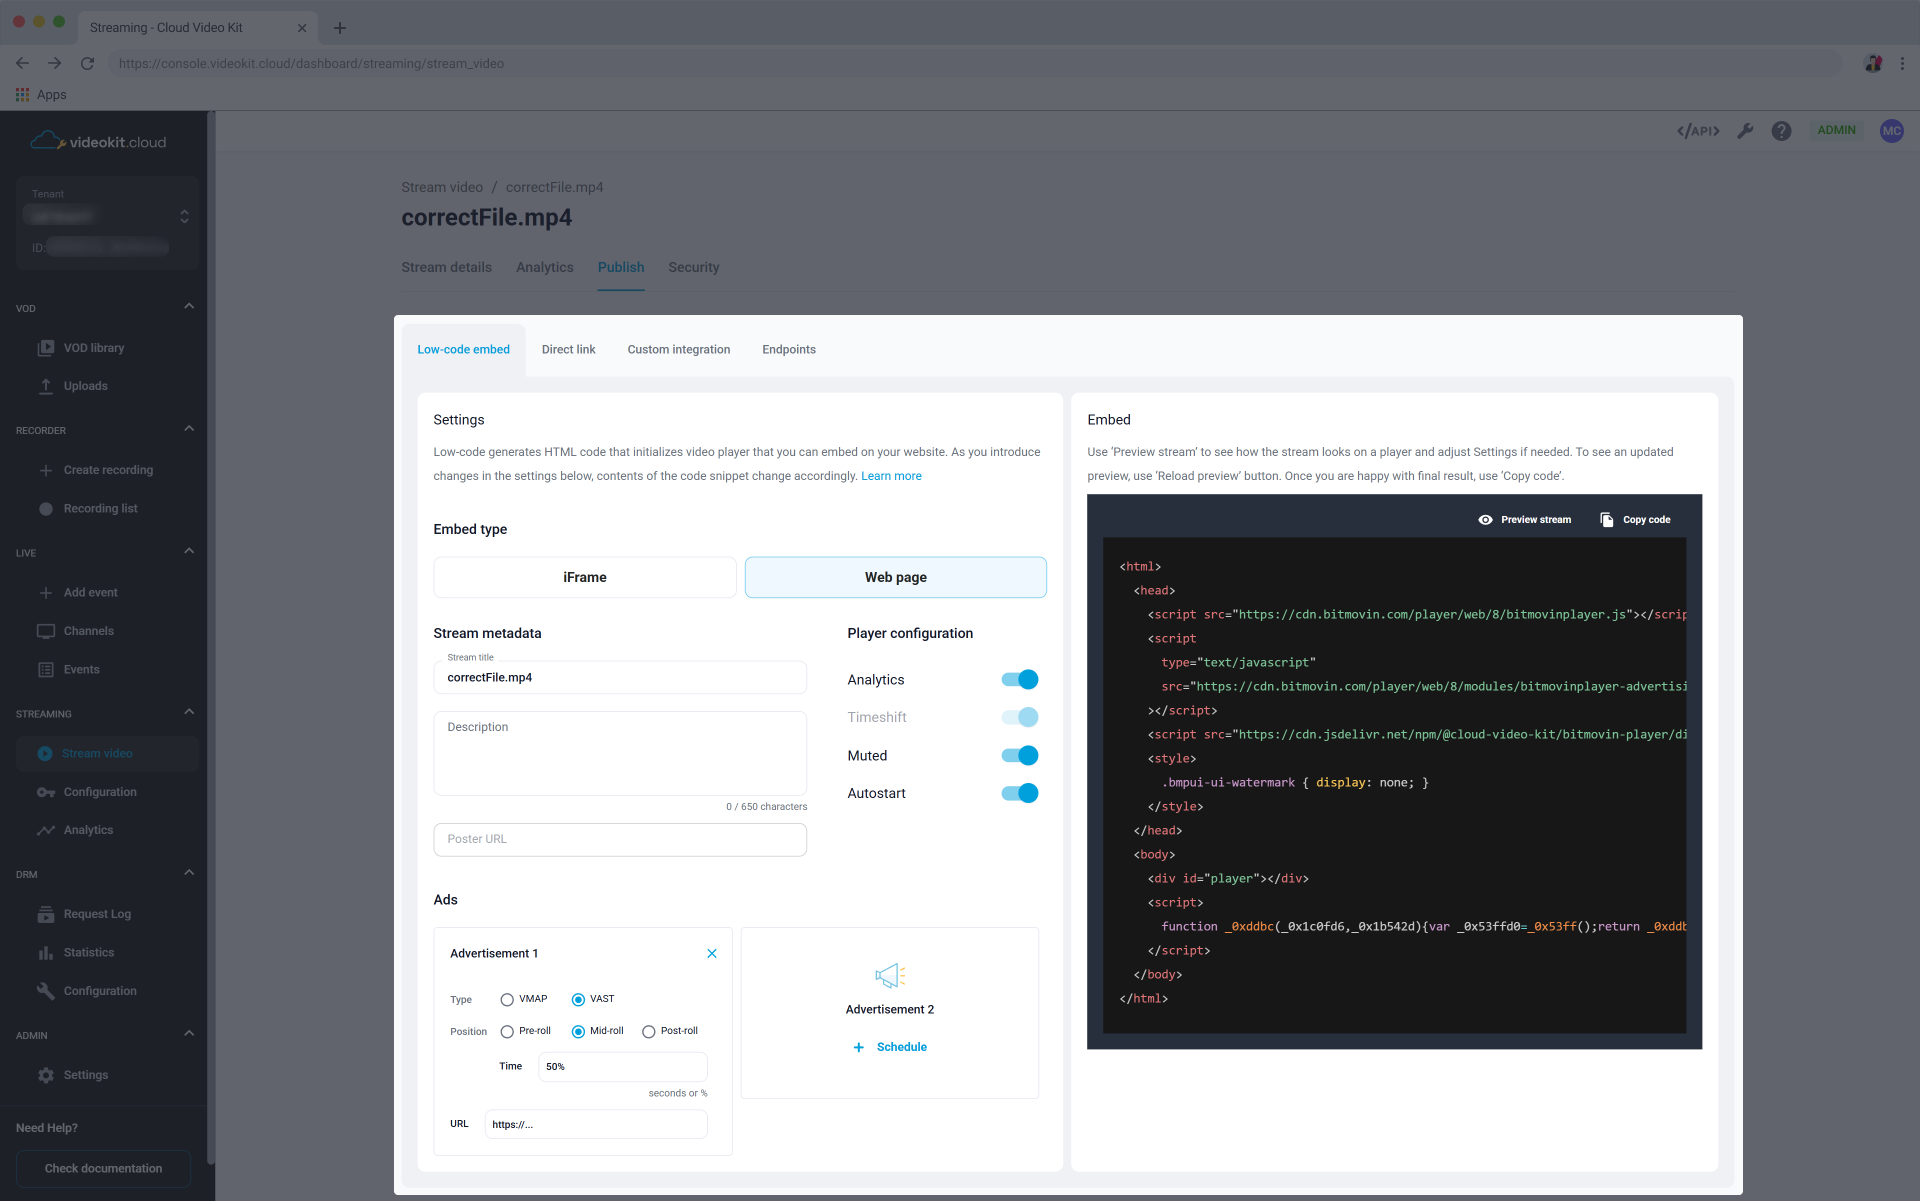Click the Advertisement 2 megaphone icon
This screenshot has height=1201, width=1920.
coord(889,975)
